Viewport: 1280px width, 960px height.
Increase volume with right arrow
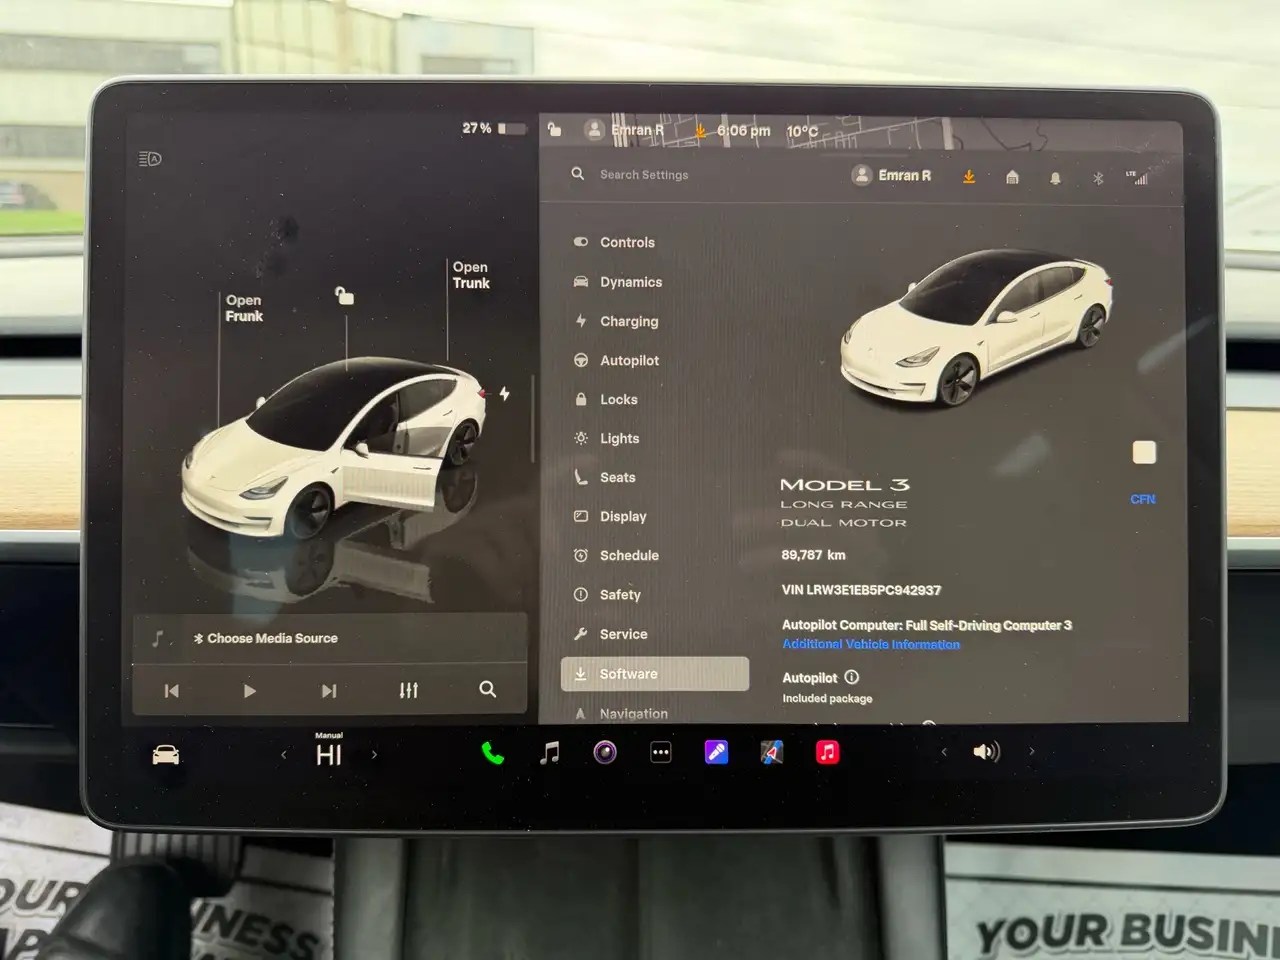coord(1032,751)
